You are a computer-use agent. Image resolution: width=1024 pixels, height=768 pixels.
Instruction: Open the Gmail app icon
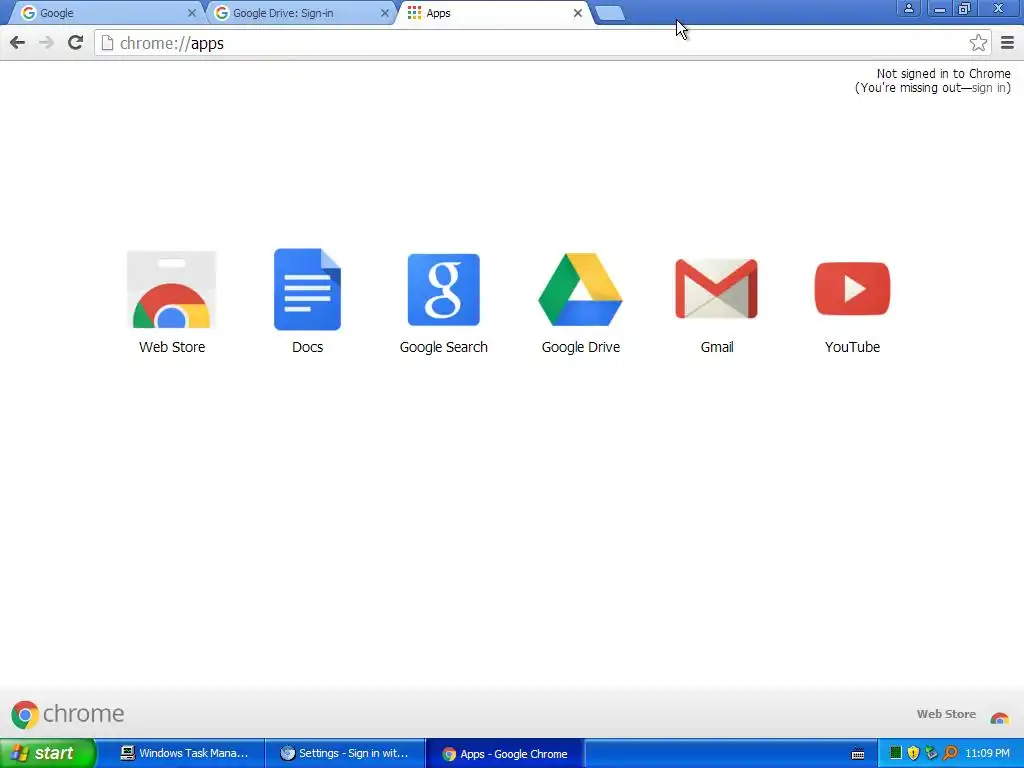click(716, 289)
